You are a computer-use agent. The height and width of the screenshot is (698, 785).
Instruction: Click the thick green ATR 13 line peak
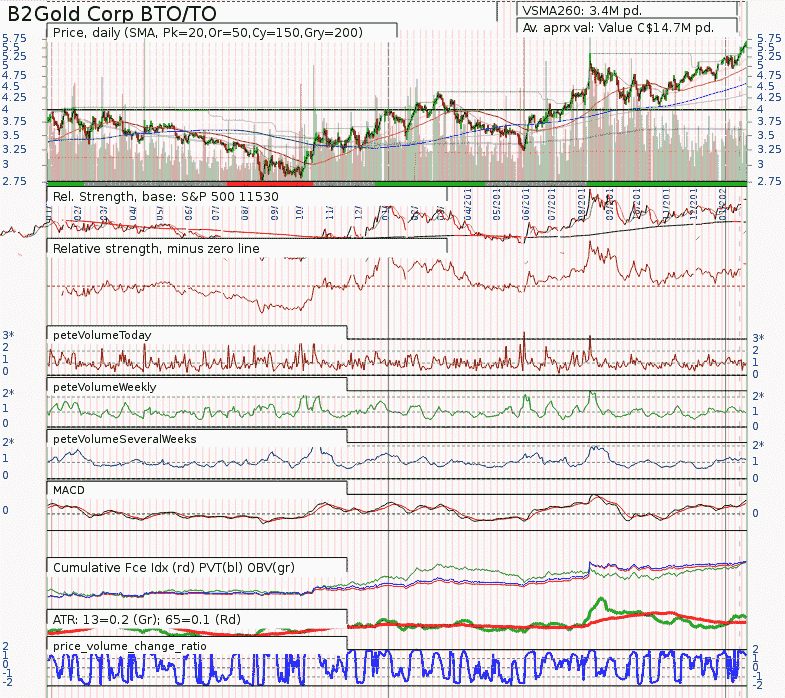(x=599, y=599)
